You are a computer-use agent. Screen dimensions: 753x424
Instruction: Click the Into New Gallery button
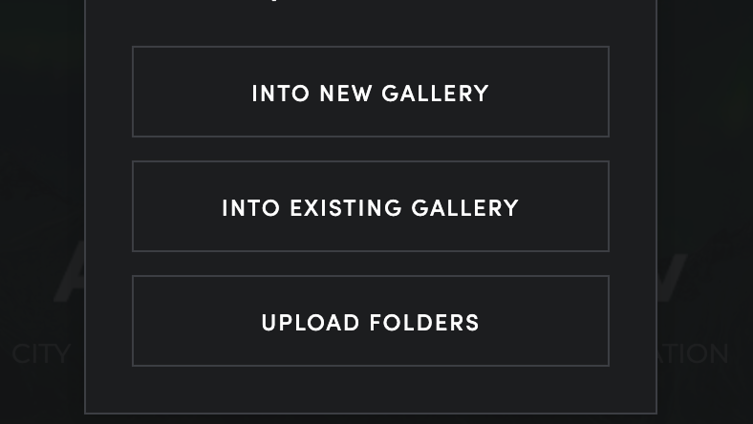[x=370, y=92]
